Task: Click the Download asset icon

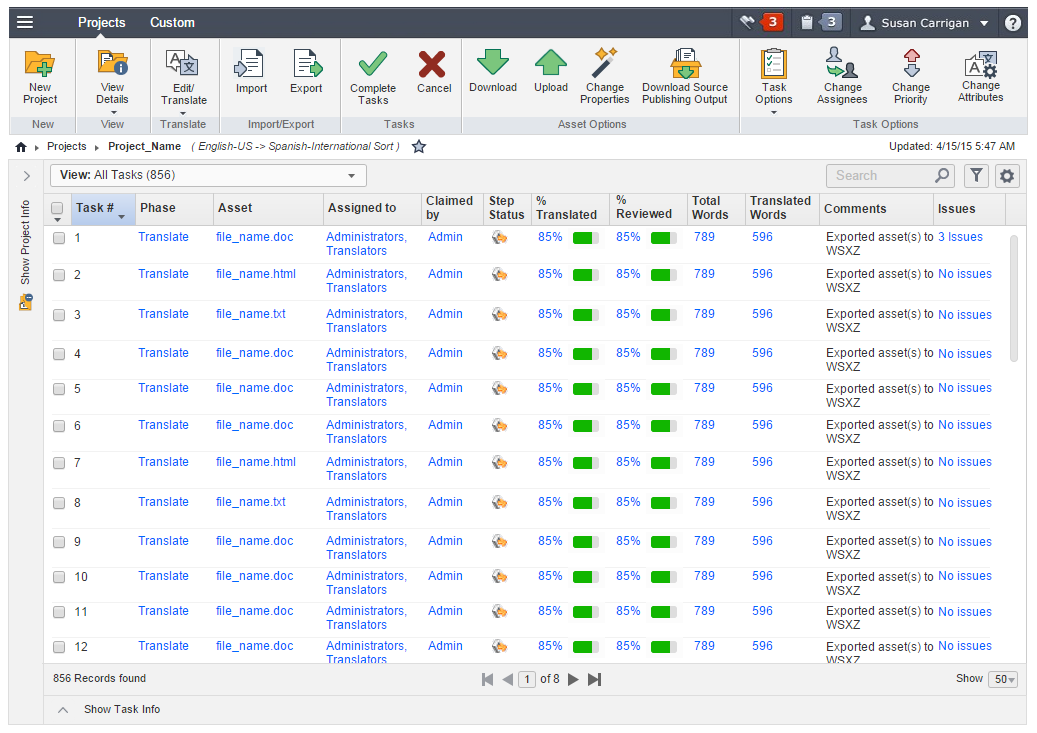Action: pyautogui.click(x=492, y=63)
